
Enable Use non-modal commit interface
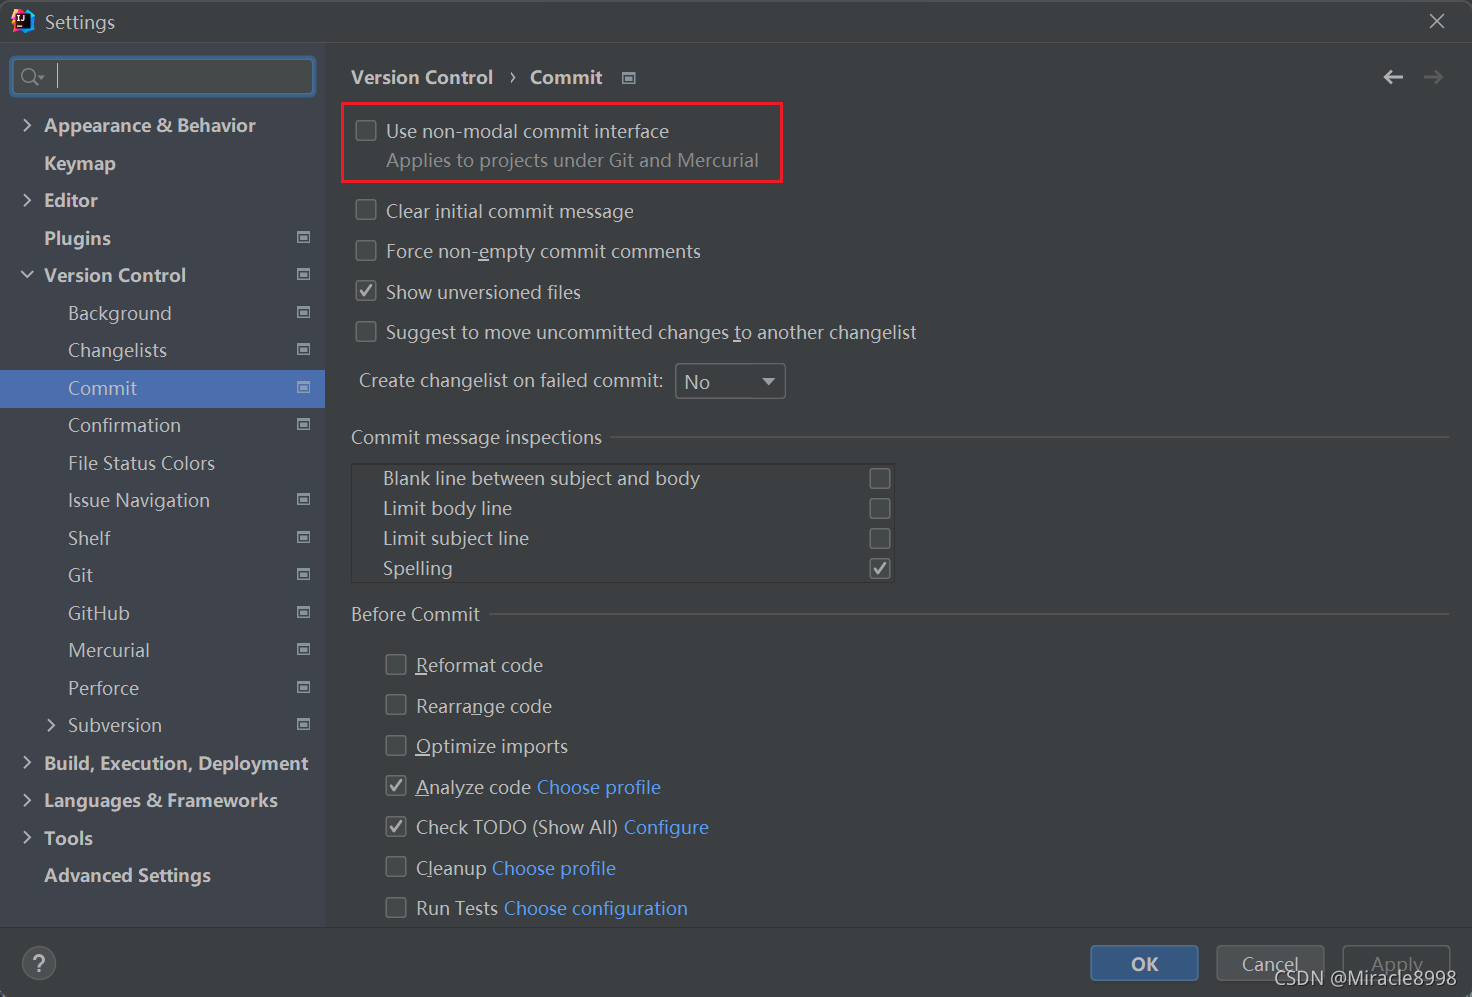pyautogui.click(x=366, y=130)
